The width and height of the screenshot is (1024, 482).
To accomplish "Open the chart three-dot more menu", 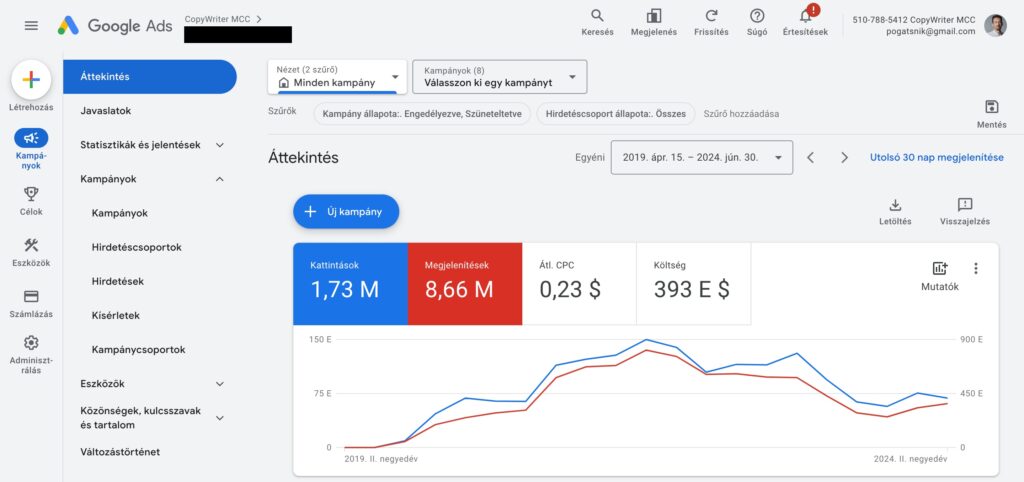I will tap(976, 268).
